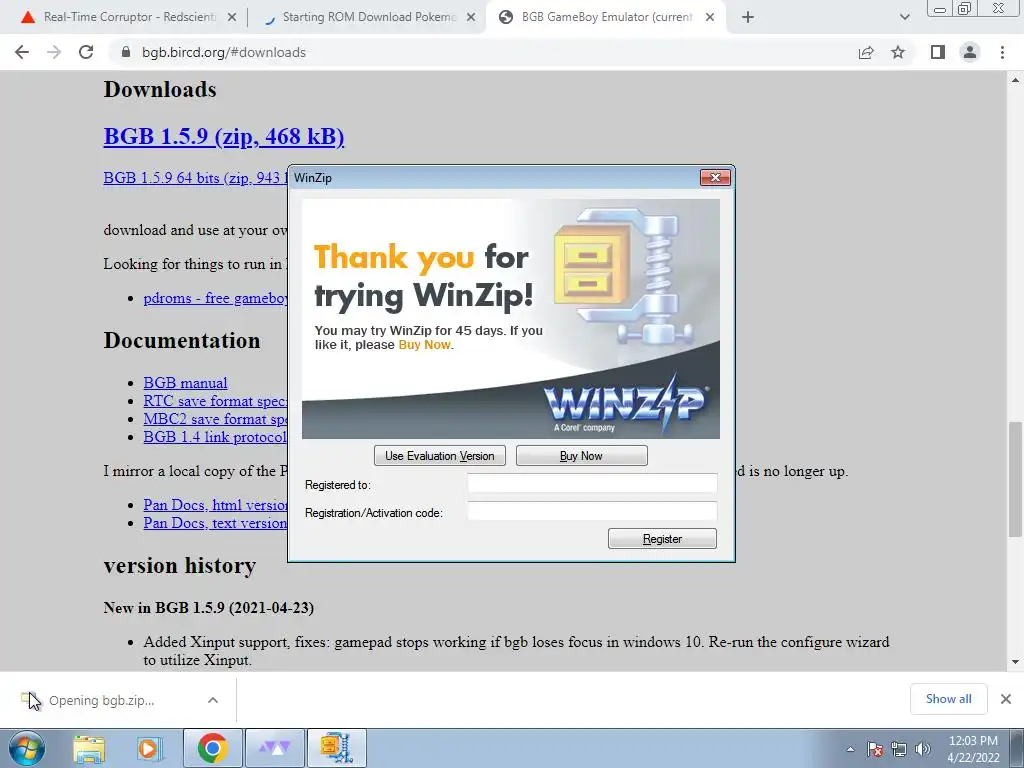Close the BGB GameBoy Emulator tab
Viewport: 1024px width, 768px height.
[710, 18]
